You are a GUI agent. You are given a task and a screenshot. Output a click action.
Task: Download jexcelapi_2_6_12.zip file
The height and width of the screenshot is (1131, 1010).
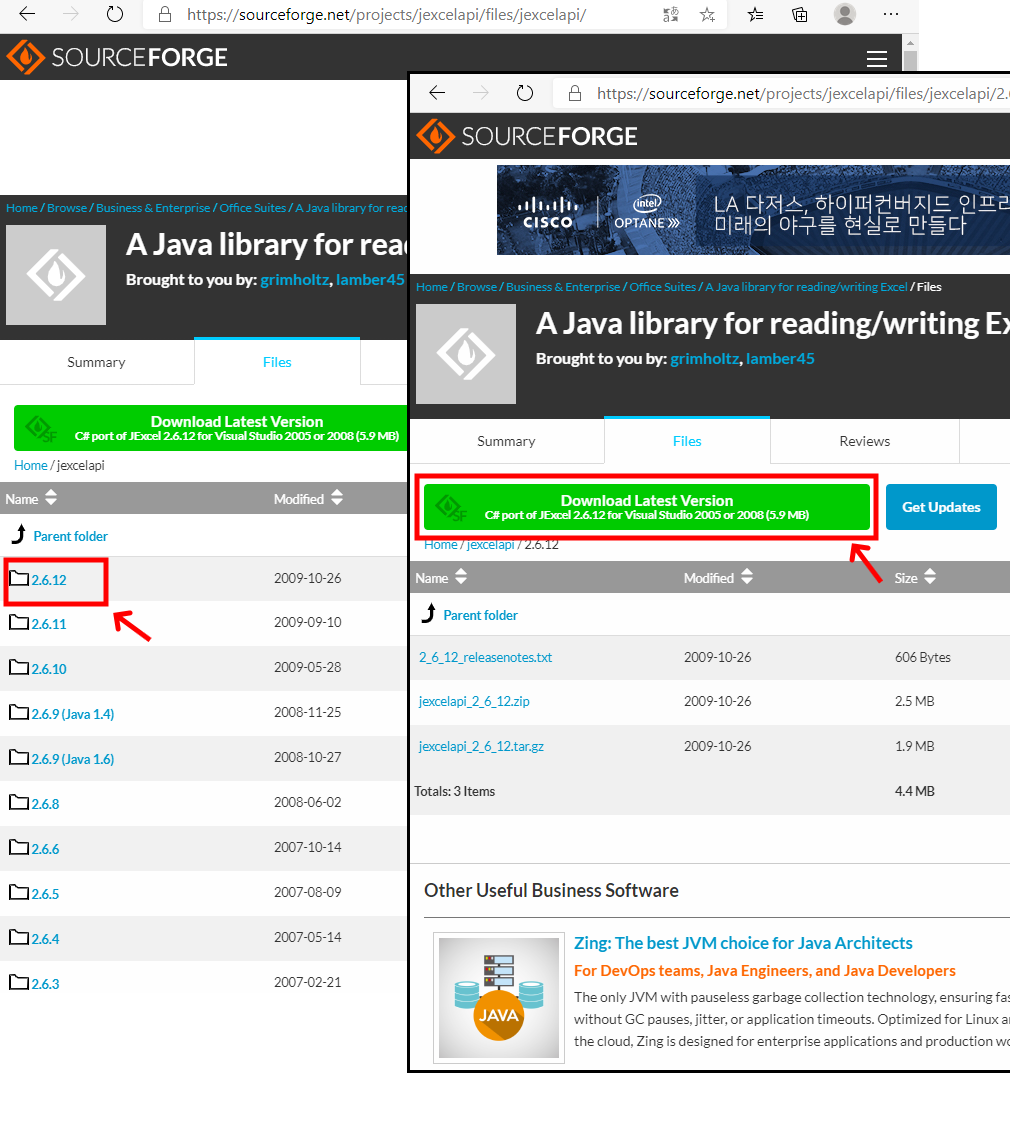(474, 701)
